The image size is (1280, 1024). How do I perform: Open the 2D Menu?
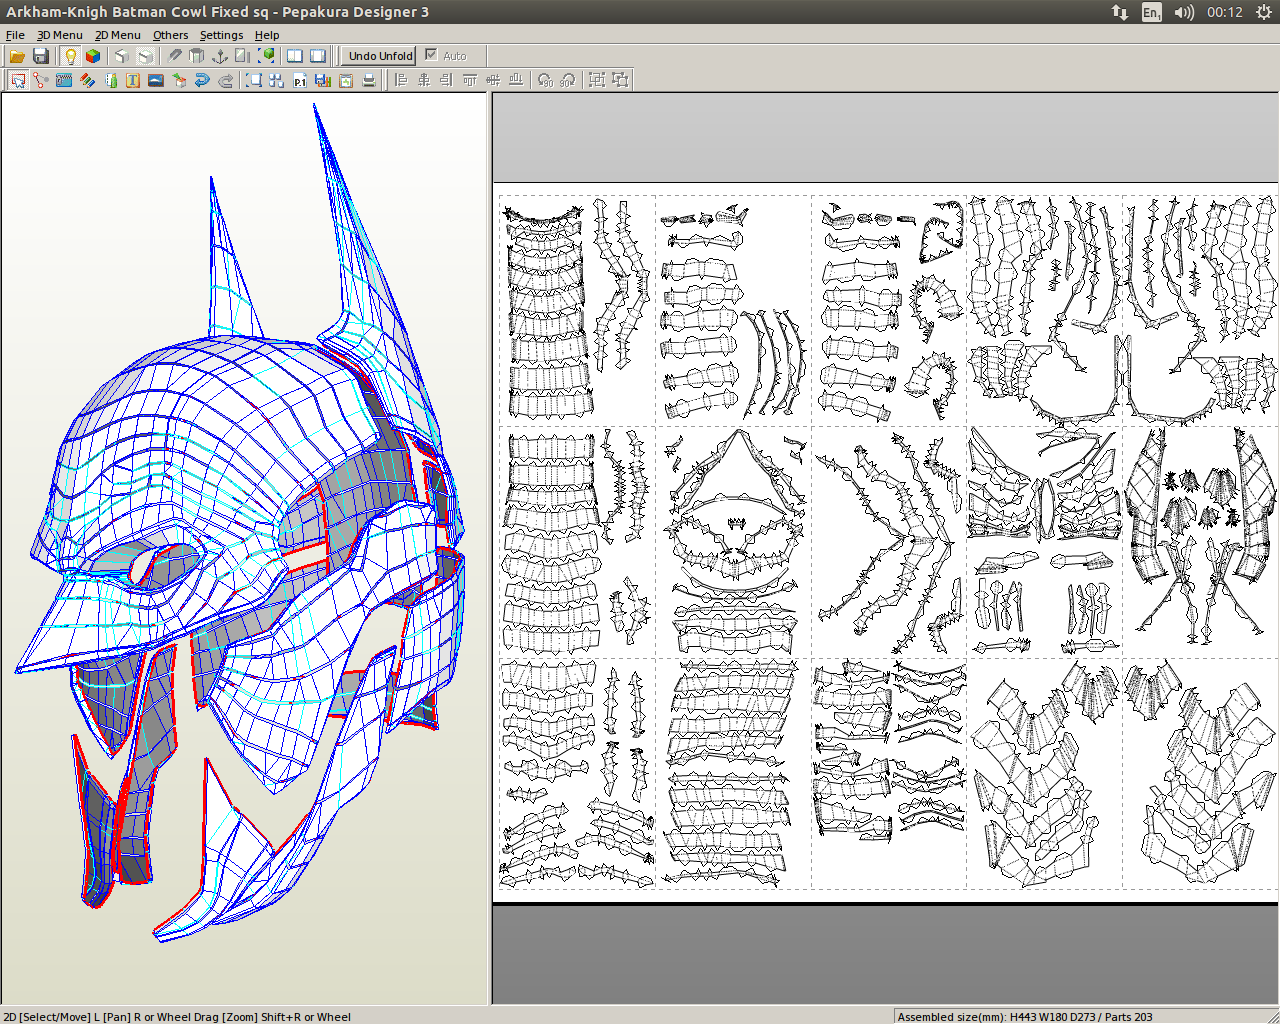click(118, 35)
